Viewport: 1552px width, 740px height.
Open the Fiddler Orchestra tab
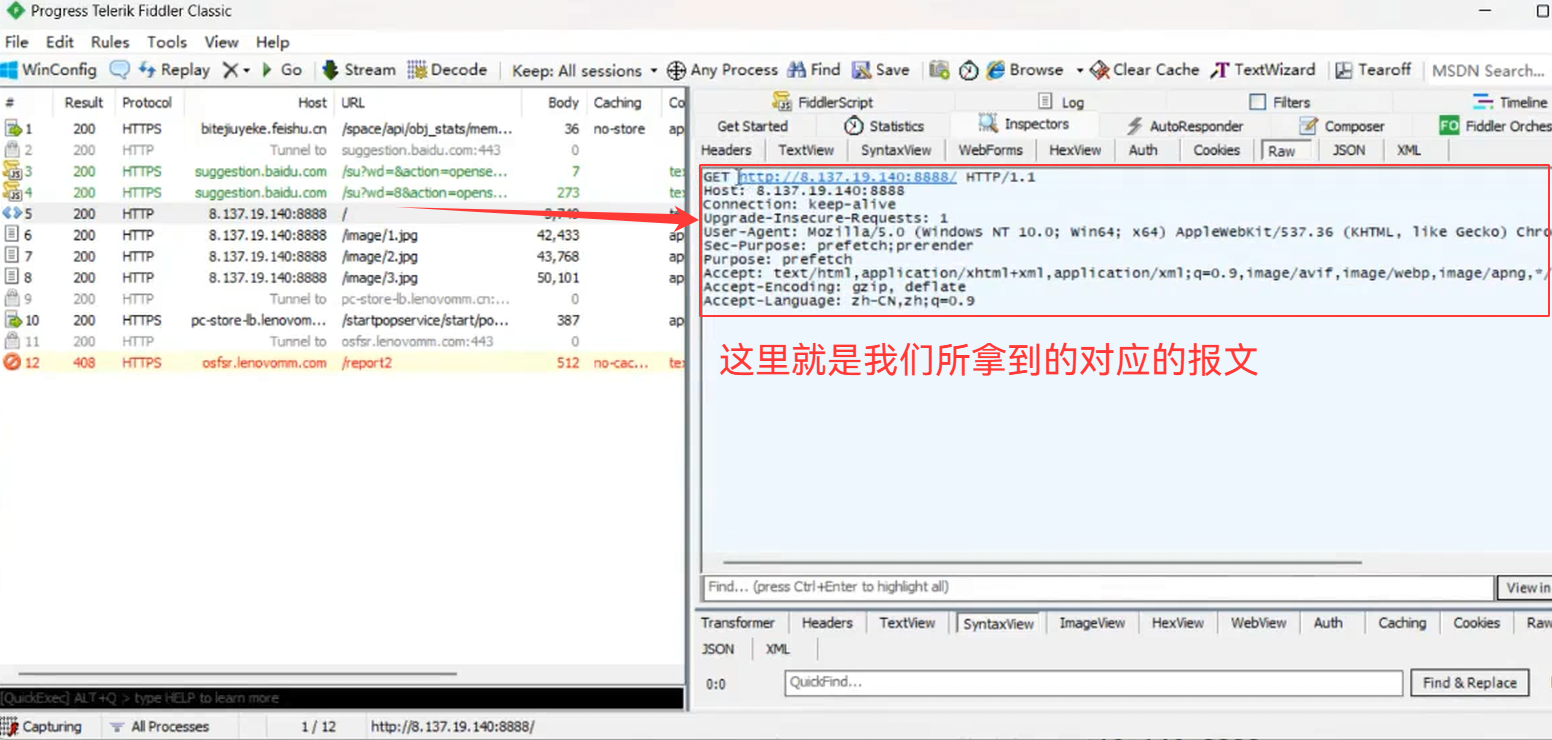1494,126
